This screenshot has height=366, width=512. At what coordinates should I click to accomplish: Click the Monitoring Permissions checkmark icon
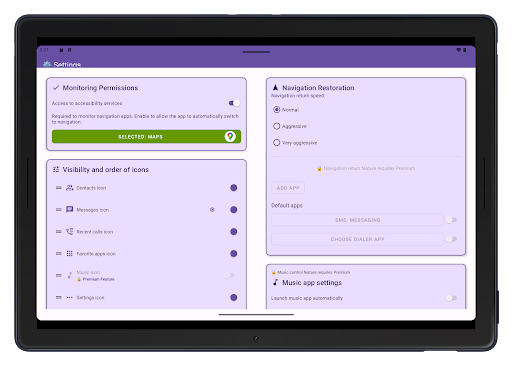(x=56, y=88)
